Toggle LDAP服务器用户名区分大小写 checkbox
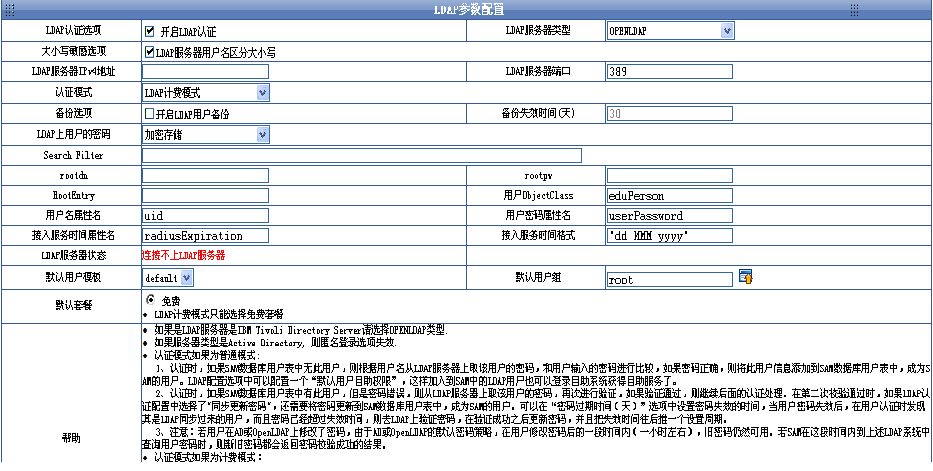The image size is (933, 471). [150, 51]
